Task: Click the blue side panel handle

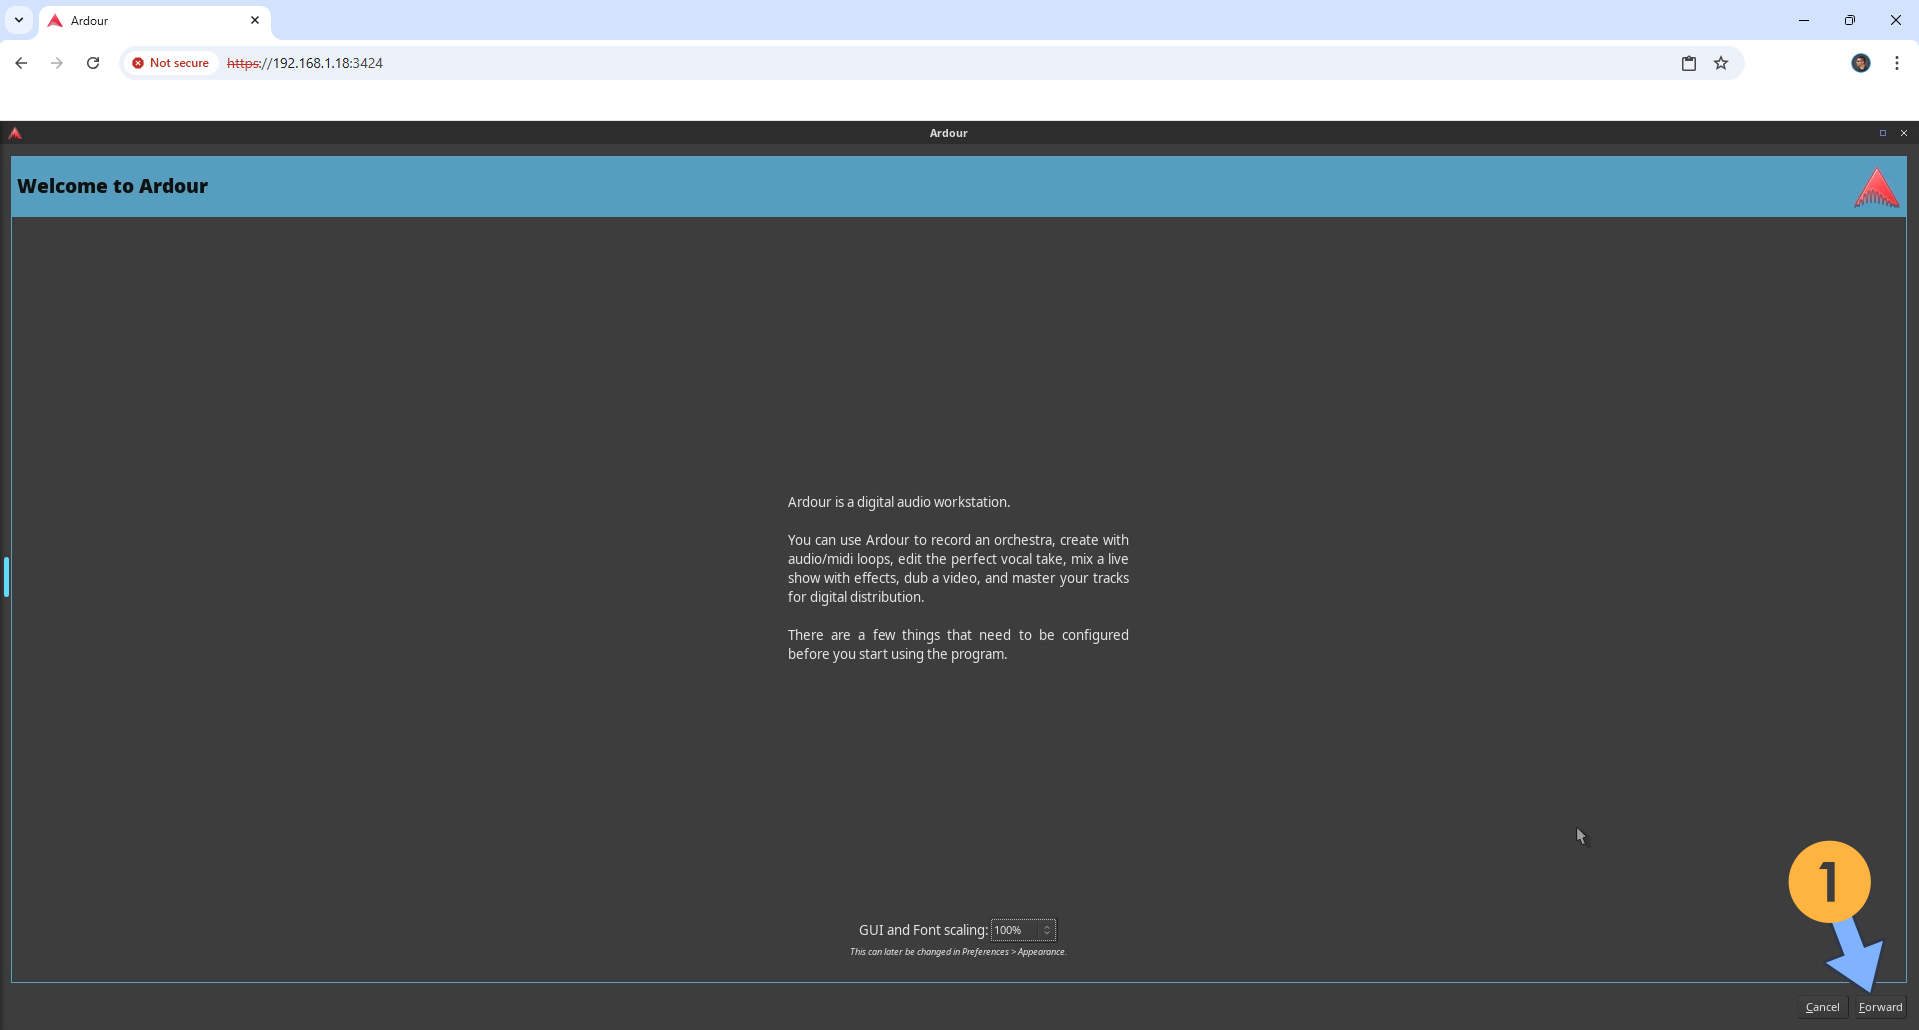Action: coord(6,577)
